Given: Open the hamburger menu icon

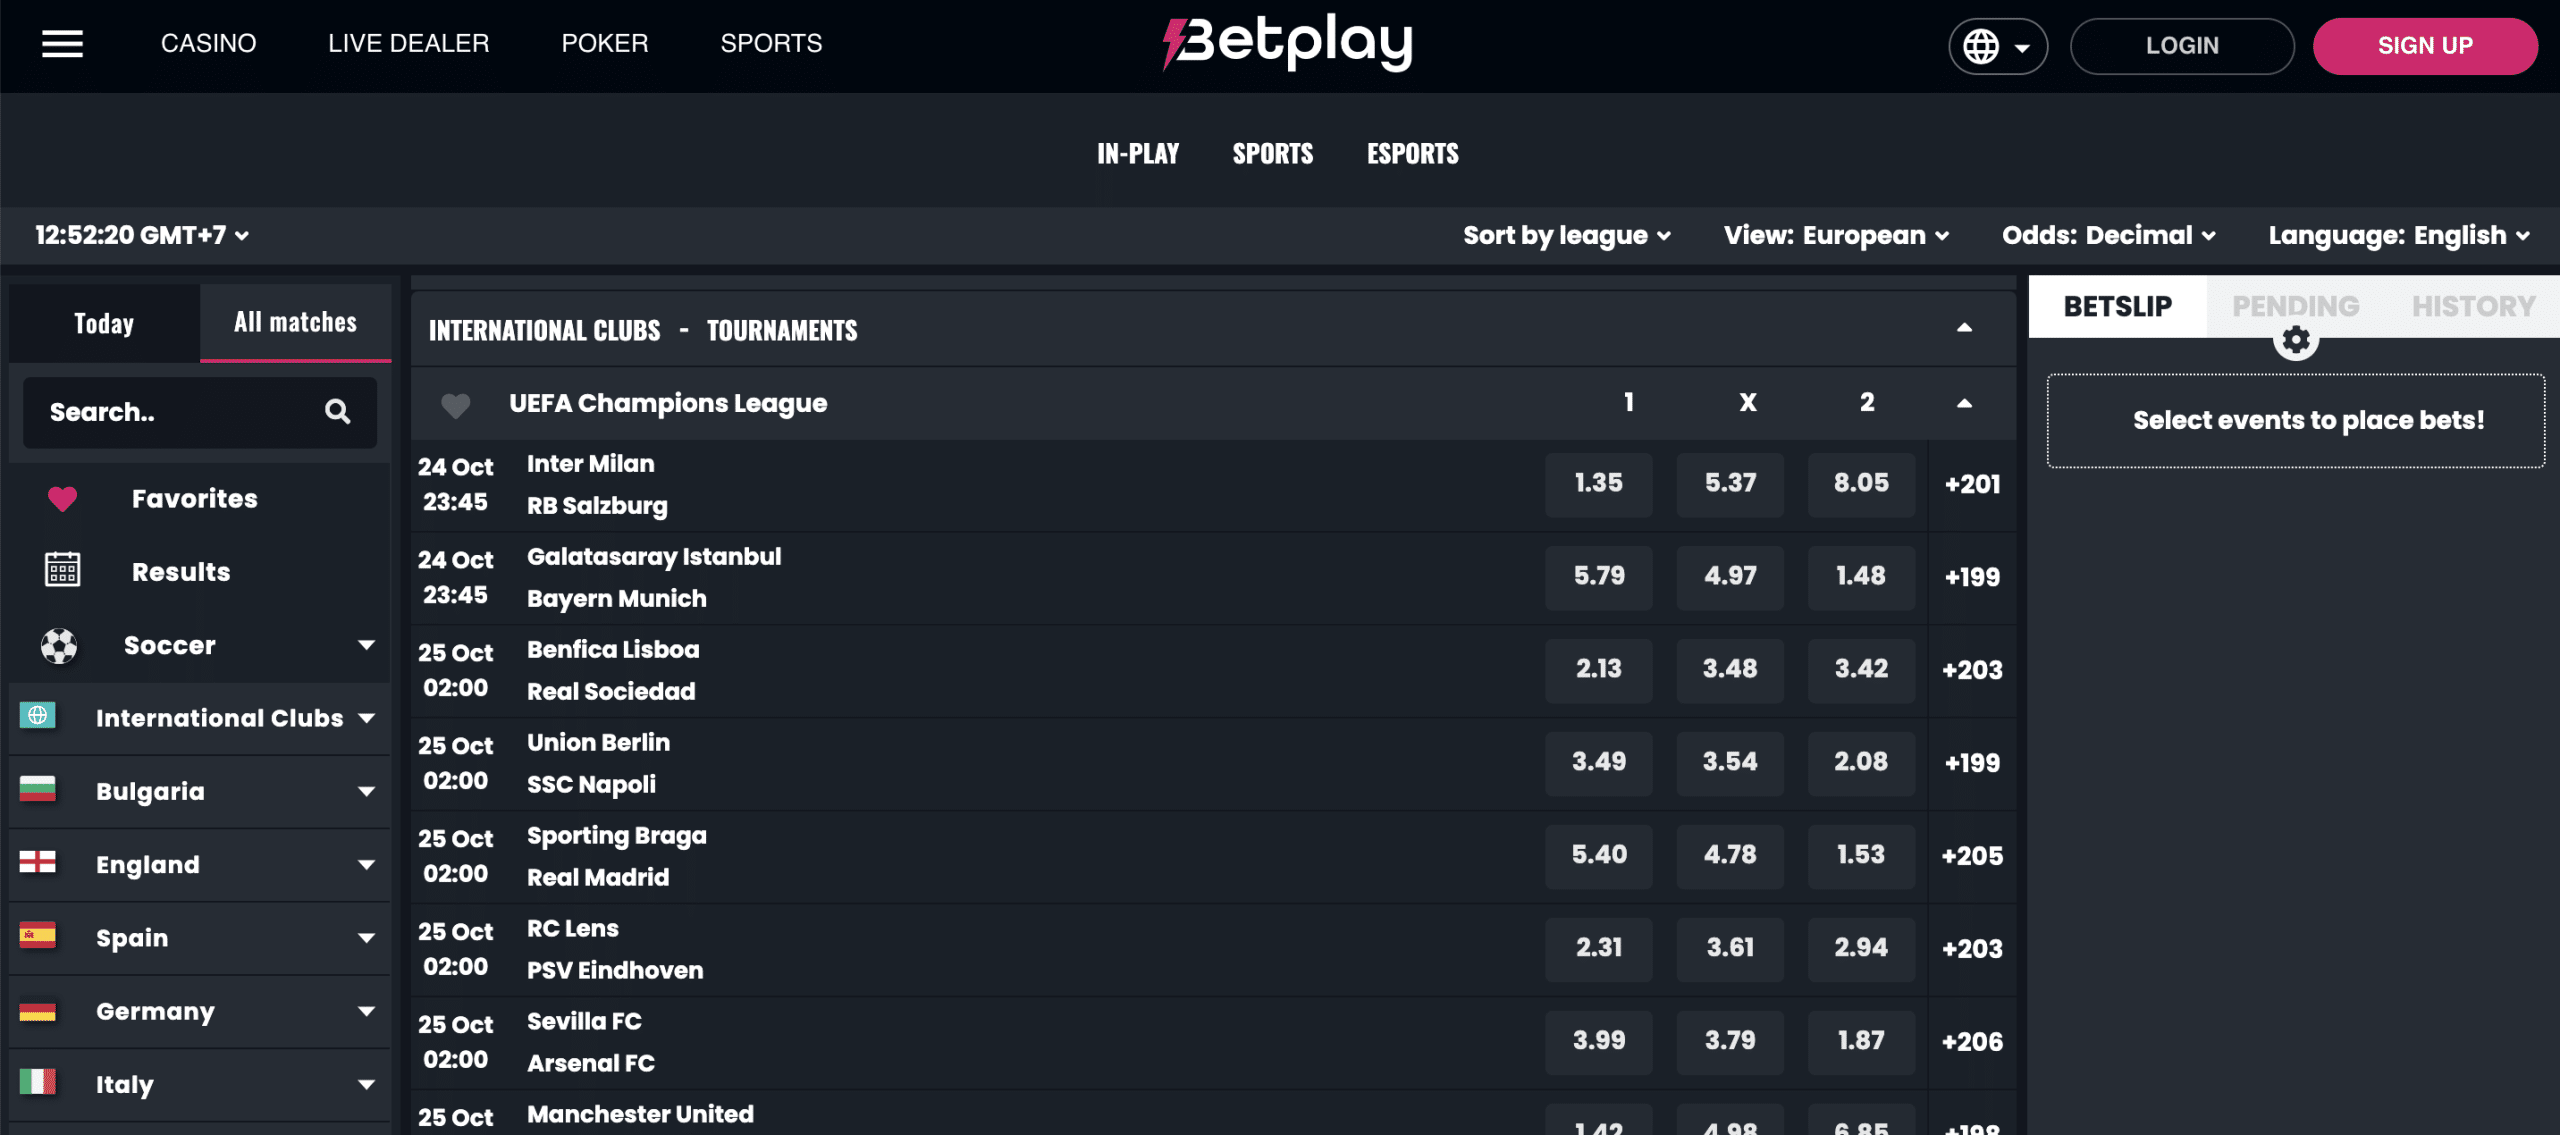Looking at the screenshot, I should pyautogui.click(x=62, y=44).
